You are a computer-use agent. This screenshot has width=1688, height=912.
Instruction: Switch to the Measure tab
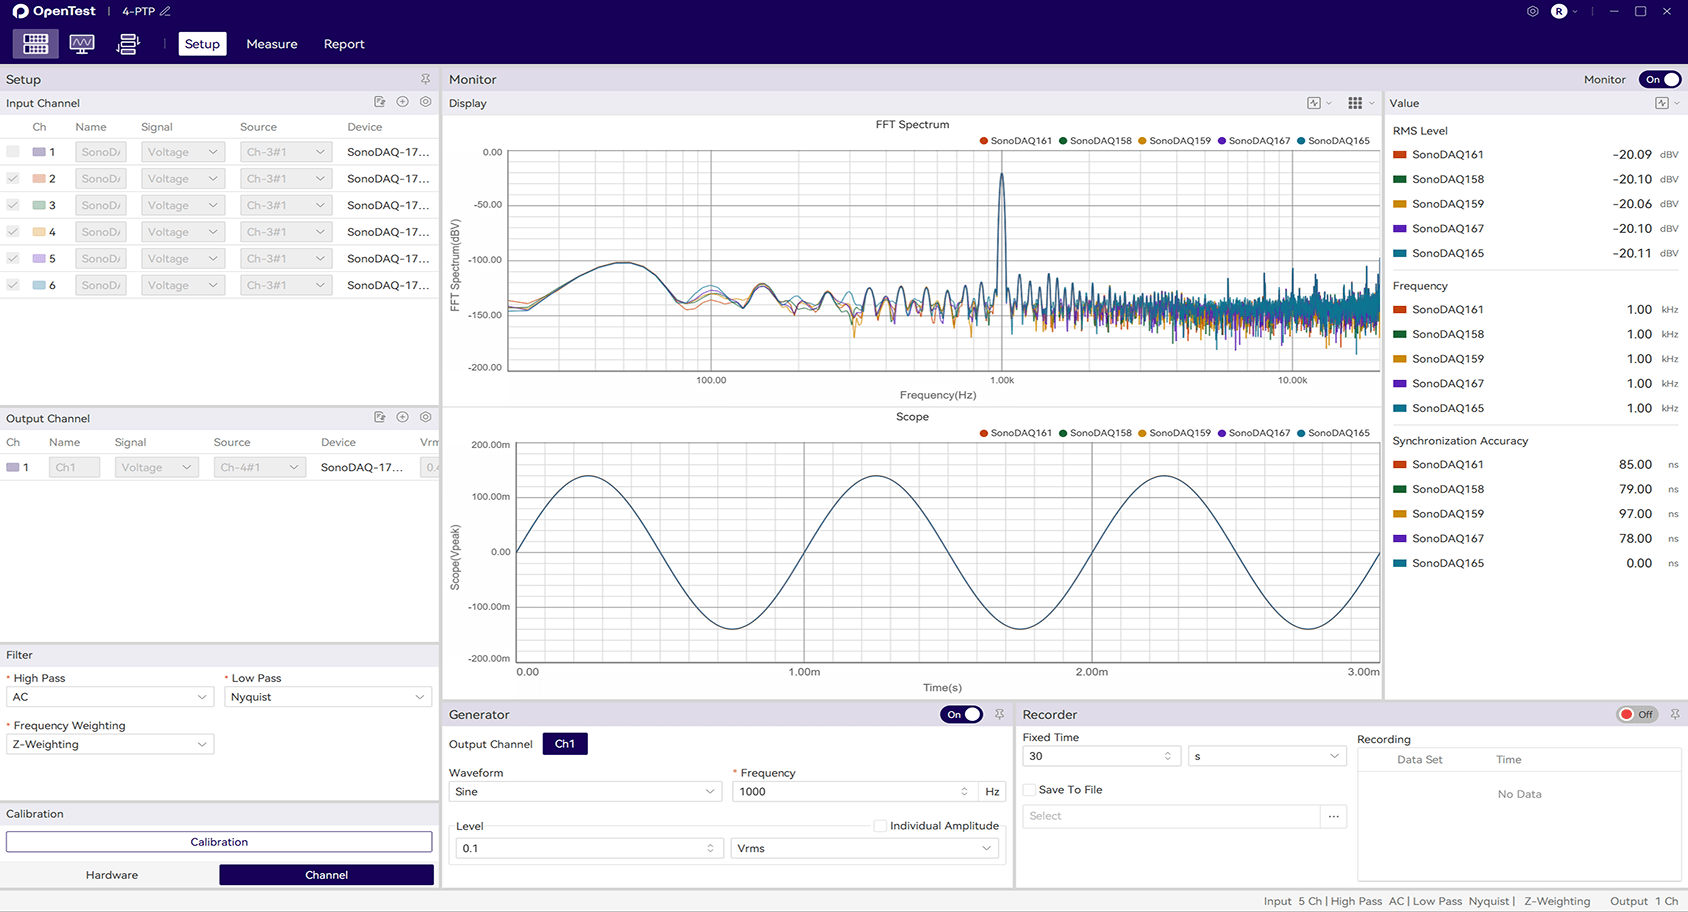[272, 44]
